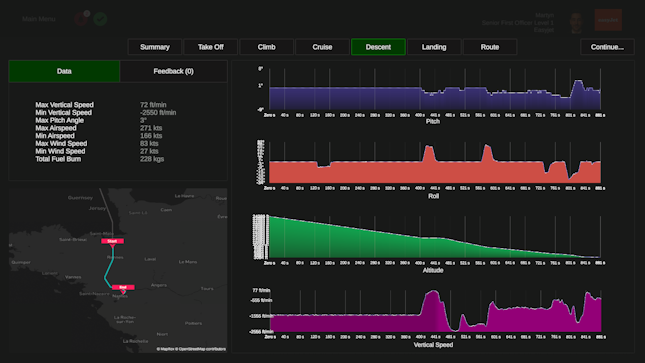The image size is (645, 363).
Task: Click the Vertical Speed chart area
Action: [x=435, y=311]
